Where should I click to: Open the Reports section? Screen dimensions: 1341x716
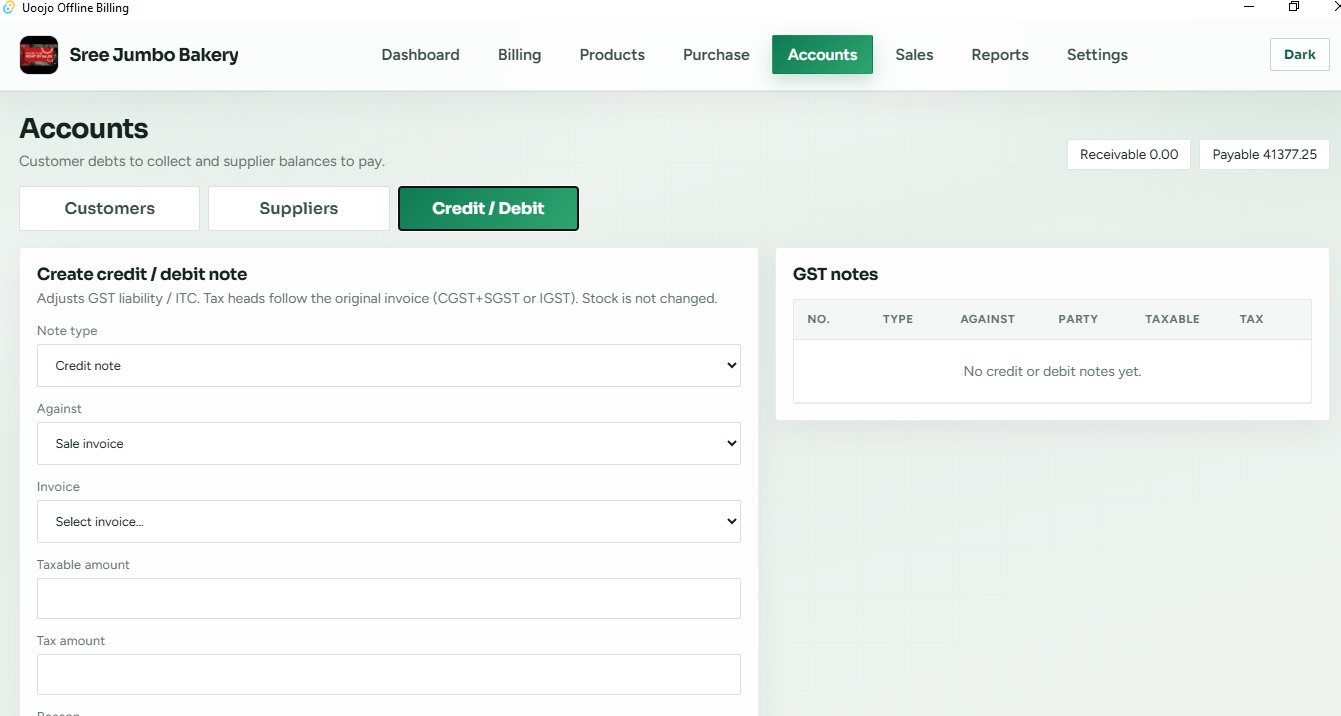(1000, 55)
